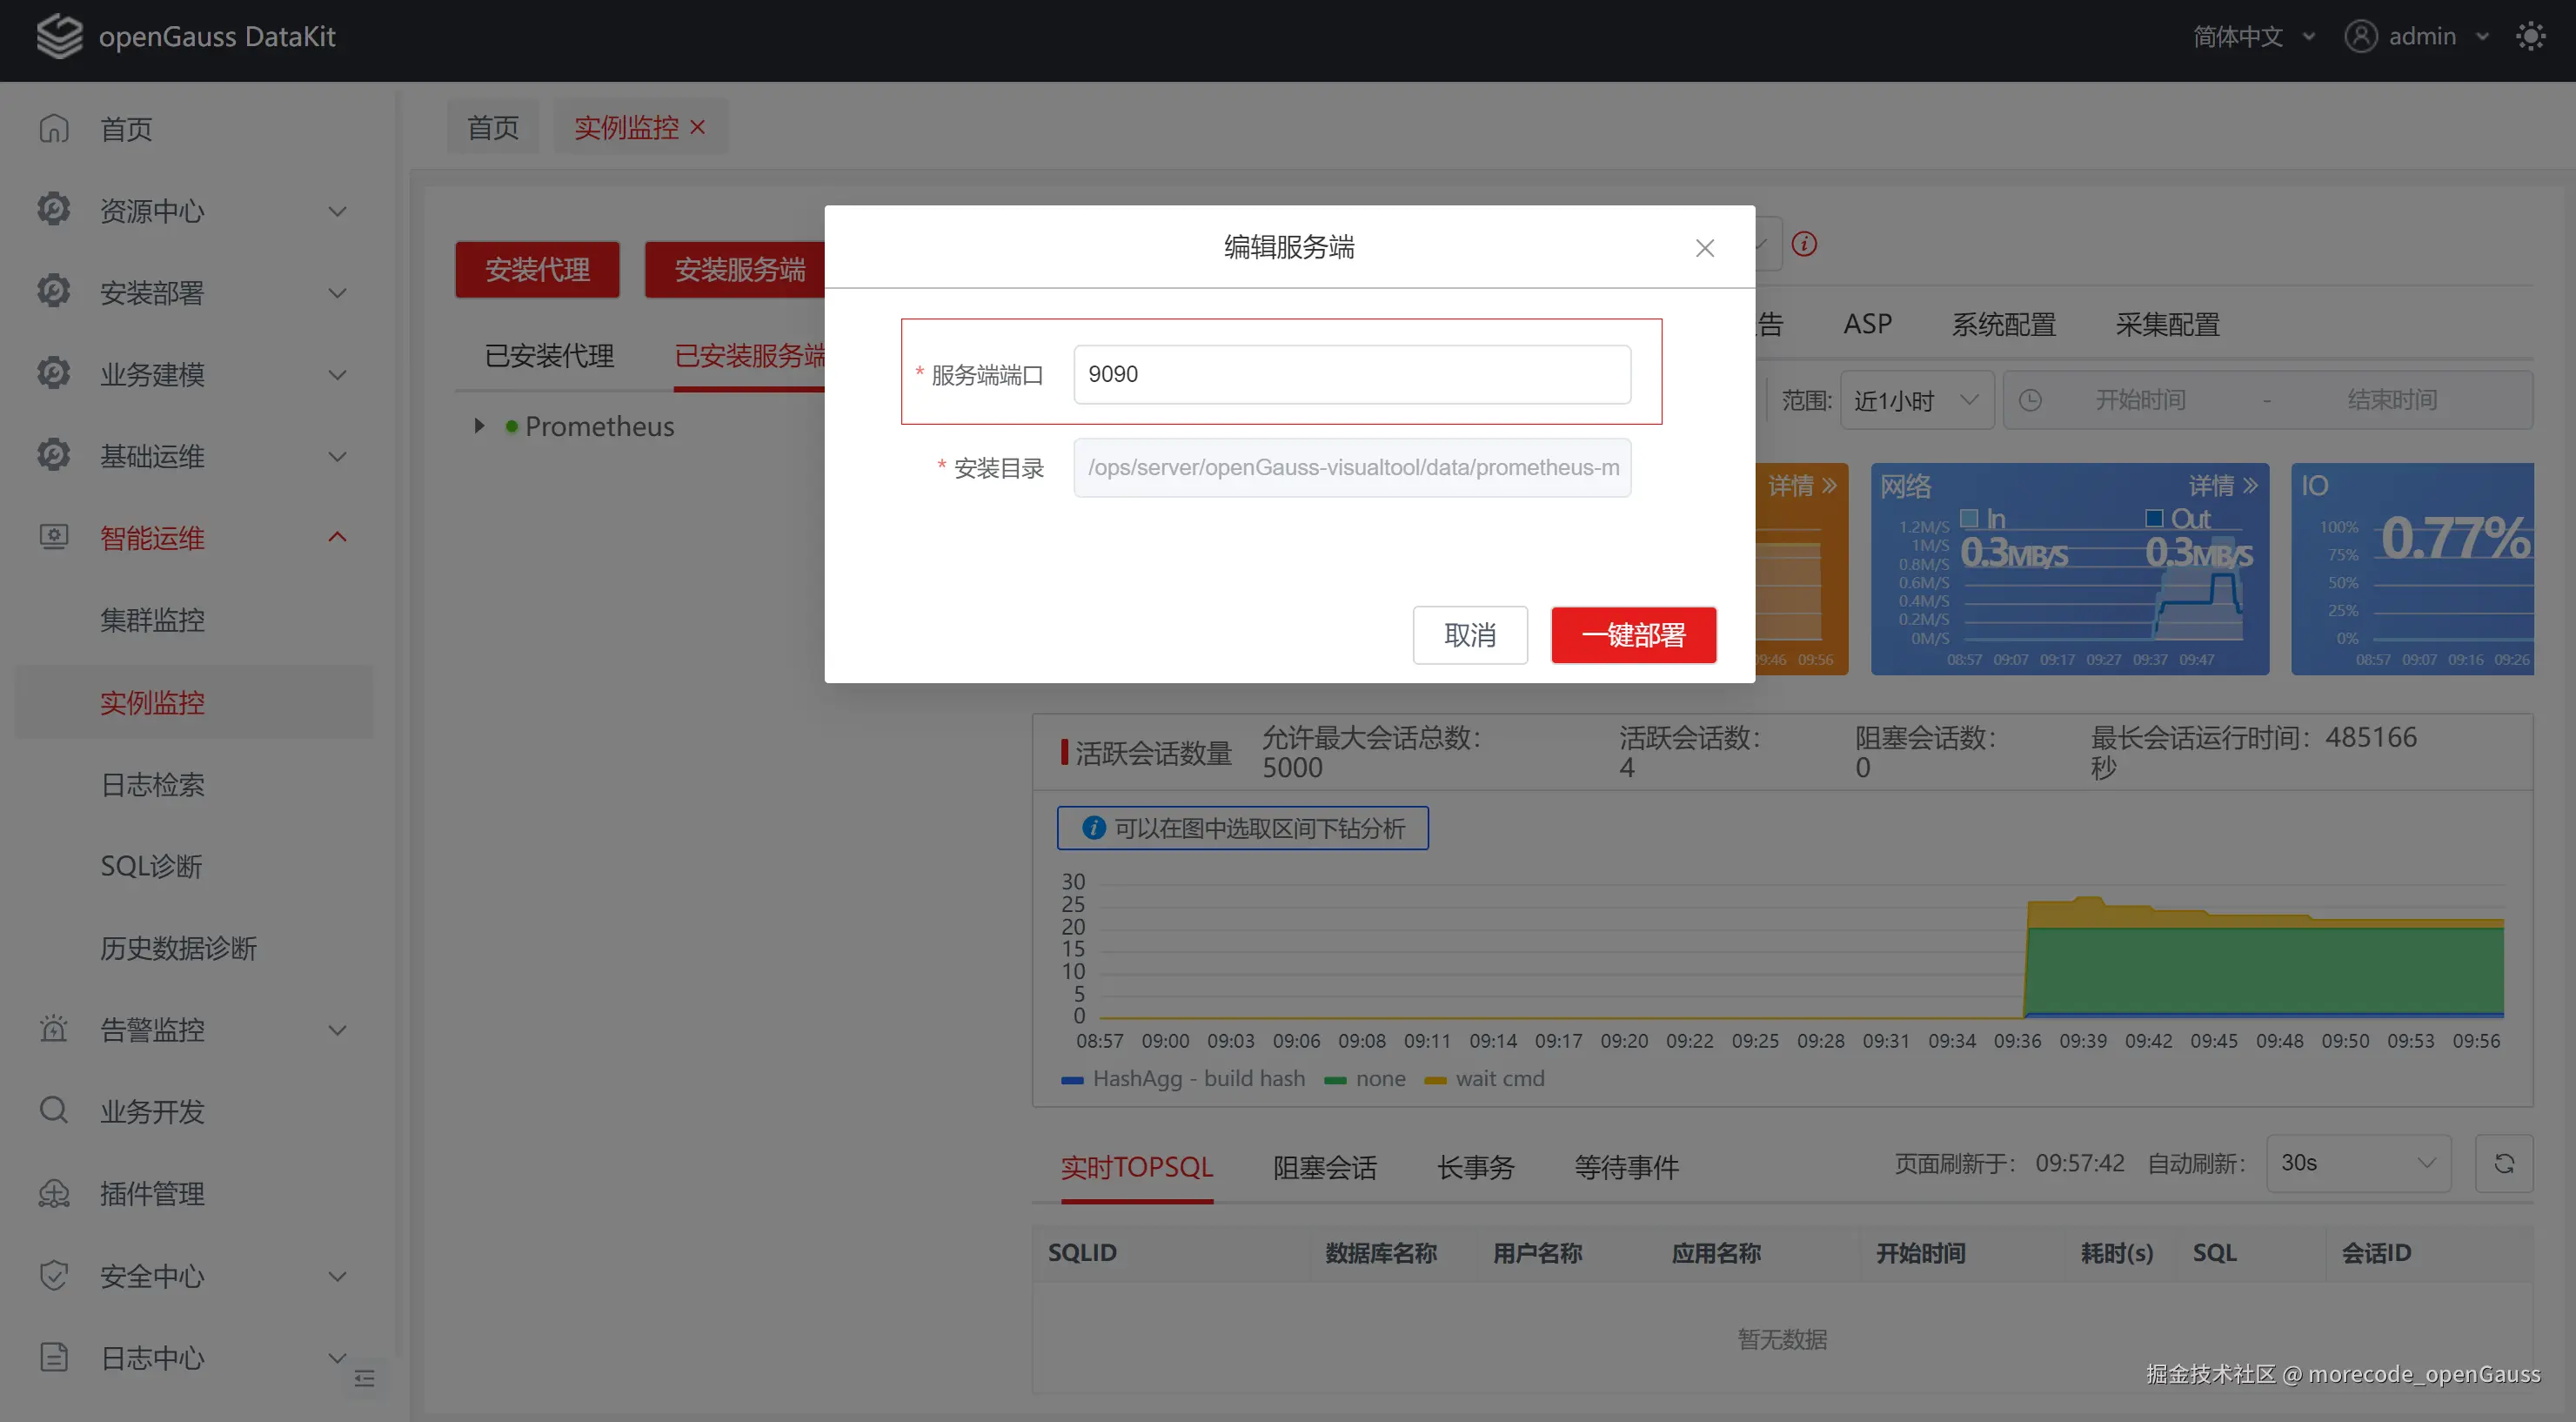Close the 实例监控 tab with its X
The image size is (2576, 1422).
click(698, 127)
